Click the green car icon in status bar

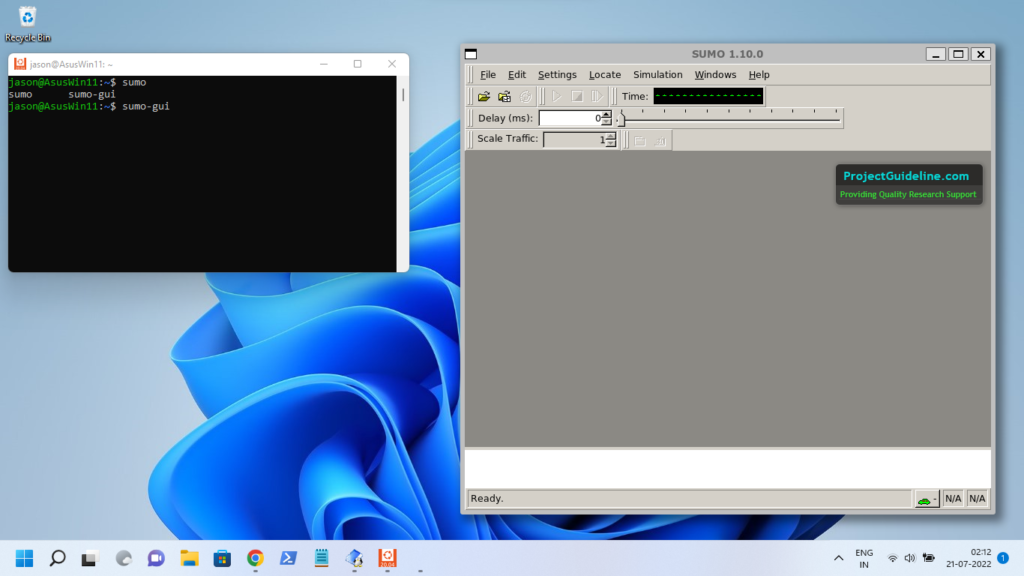[926, 499]
